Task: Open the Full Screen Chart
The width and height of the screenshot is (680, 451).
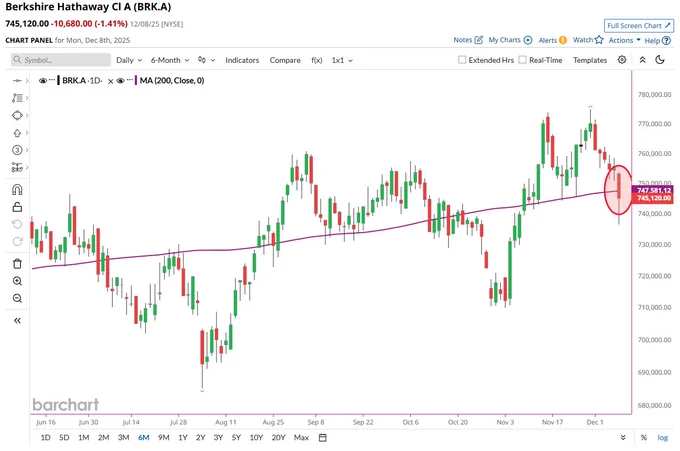Action: pos(639,26)
